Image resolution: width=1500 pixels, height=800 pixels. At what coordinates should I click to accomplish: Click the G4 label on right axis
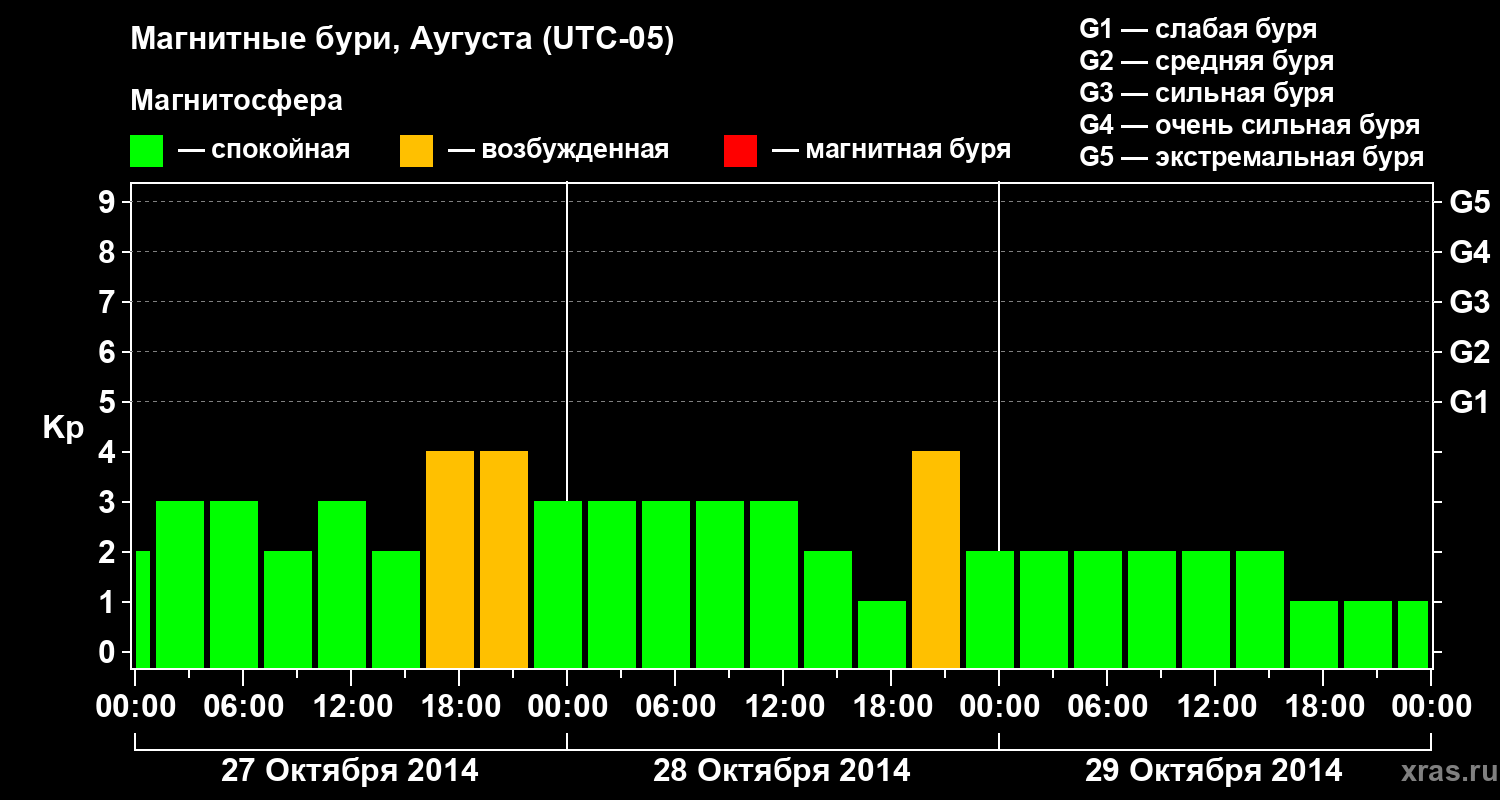1469,252
